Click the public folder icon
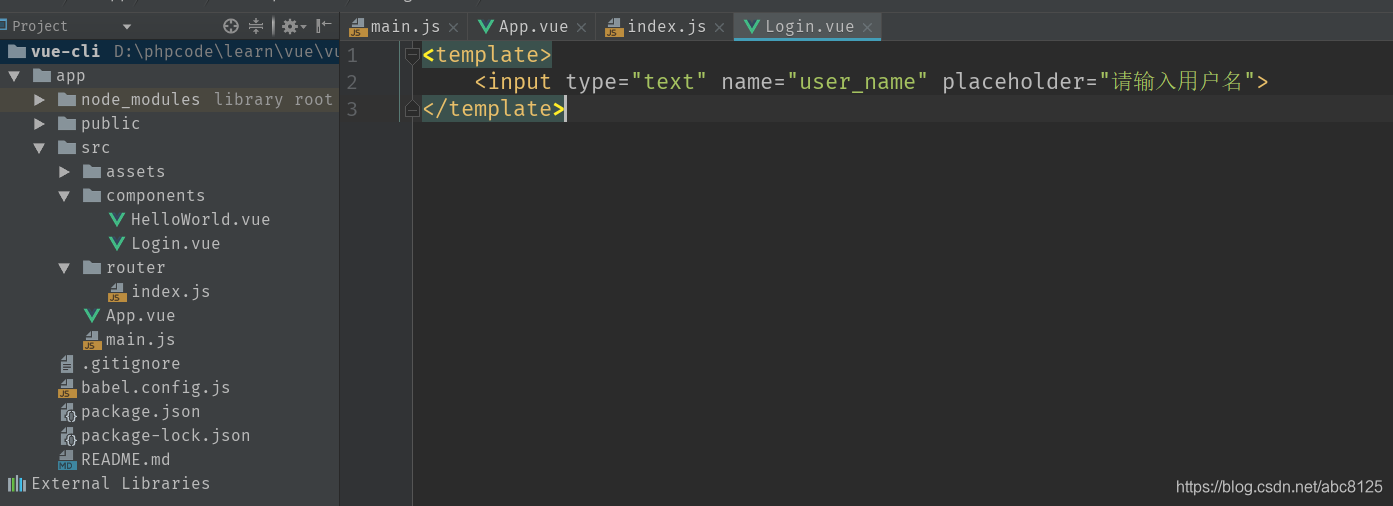The width and height of the screenshot is (1393, 506). click(x=66, y=123)
